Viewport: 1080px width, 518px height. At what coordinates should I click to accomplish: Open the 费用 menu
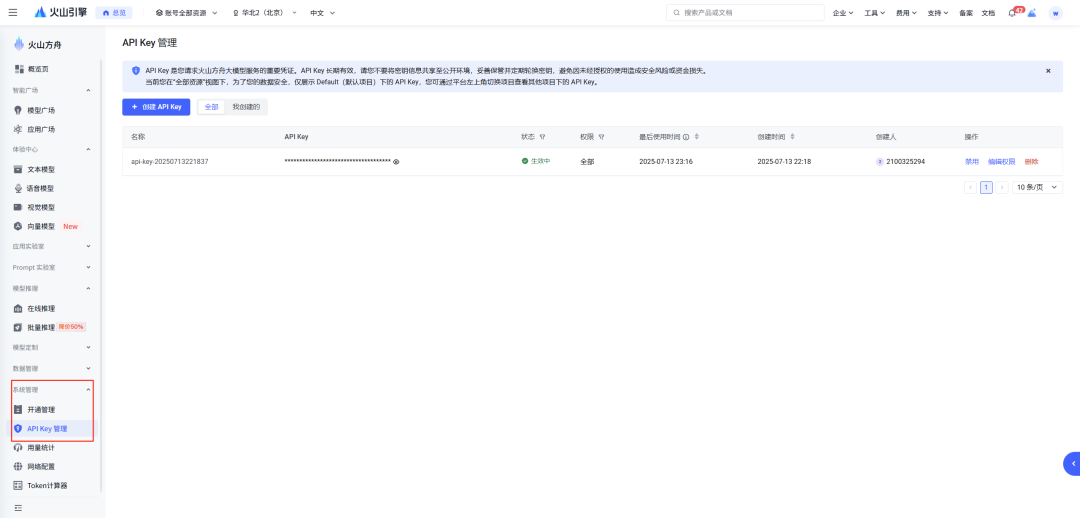click(x=906, y=12)
